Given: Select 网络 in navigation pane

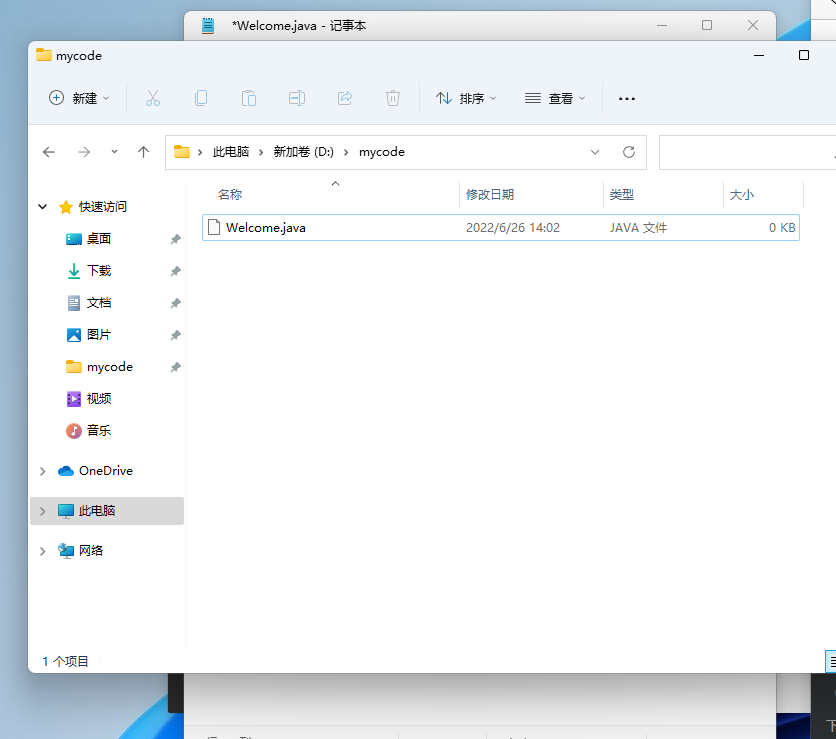Looking at the screenshot, I should click(x=91, y=551).
